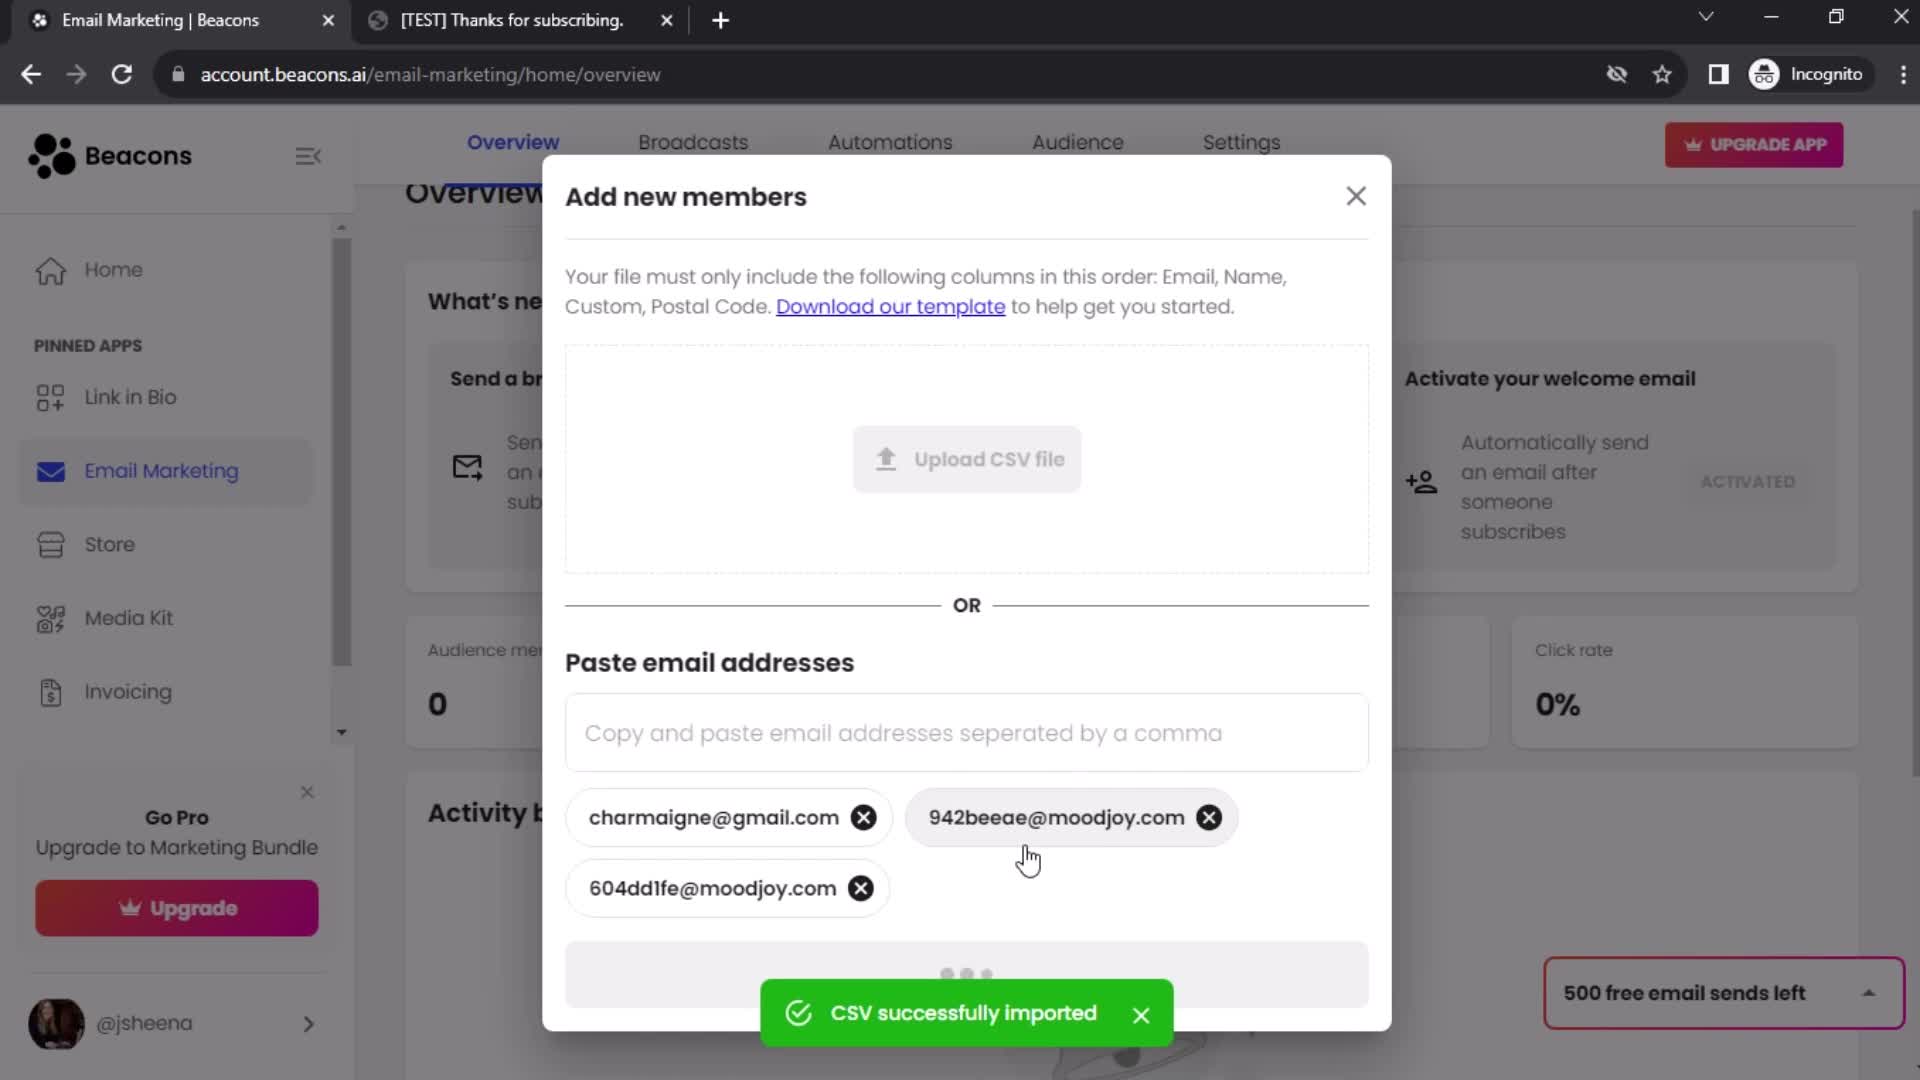1920x1080 pixels.
Task: Select the Audience tab
Action: coord(1077,142)
